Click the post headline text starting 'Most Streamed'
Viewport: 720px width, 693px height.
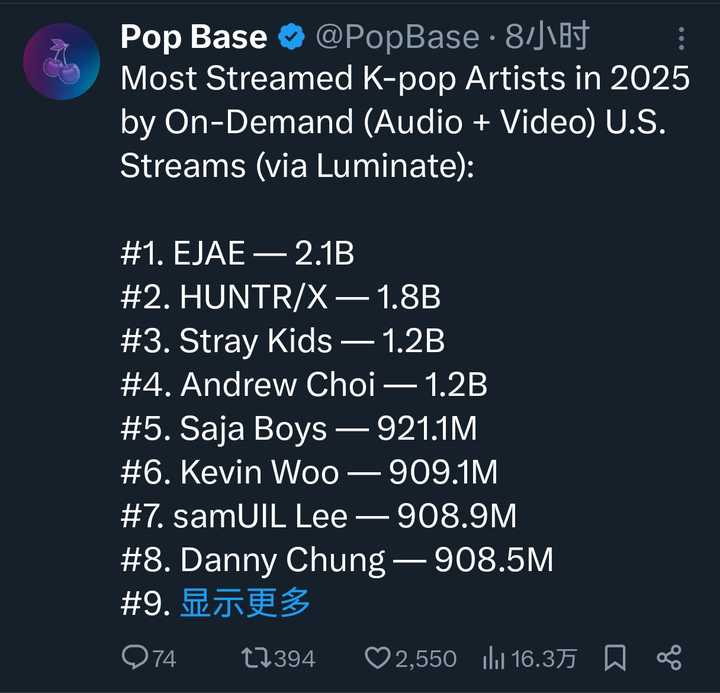pyautogui.click(x=405, y=121)
